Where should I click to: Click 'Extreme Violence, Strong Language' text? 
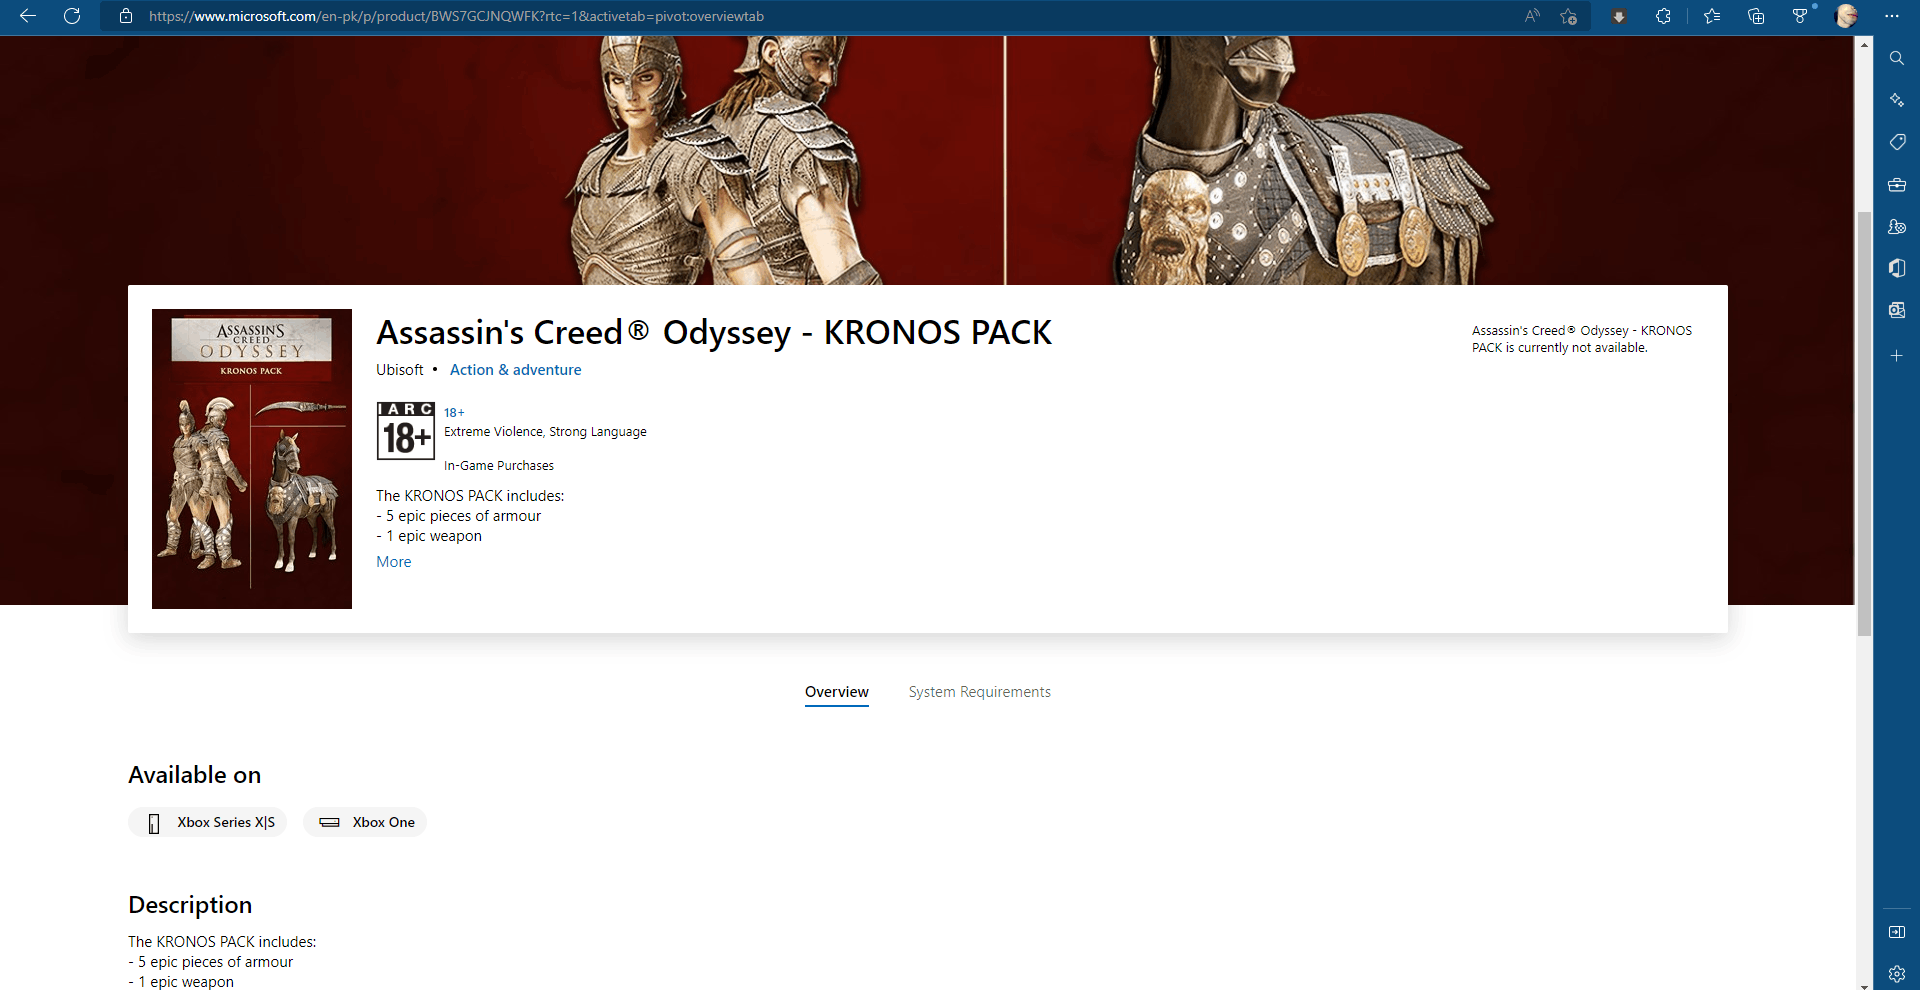(x=545, y=432)
